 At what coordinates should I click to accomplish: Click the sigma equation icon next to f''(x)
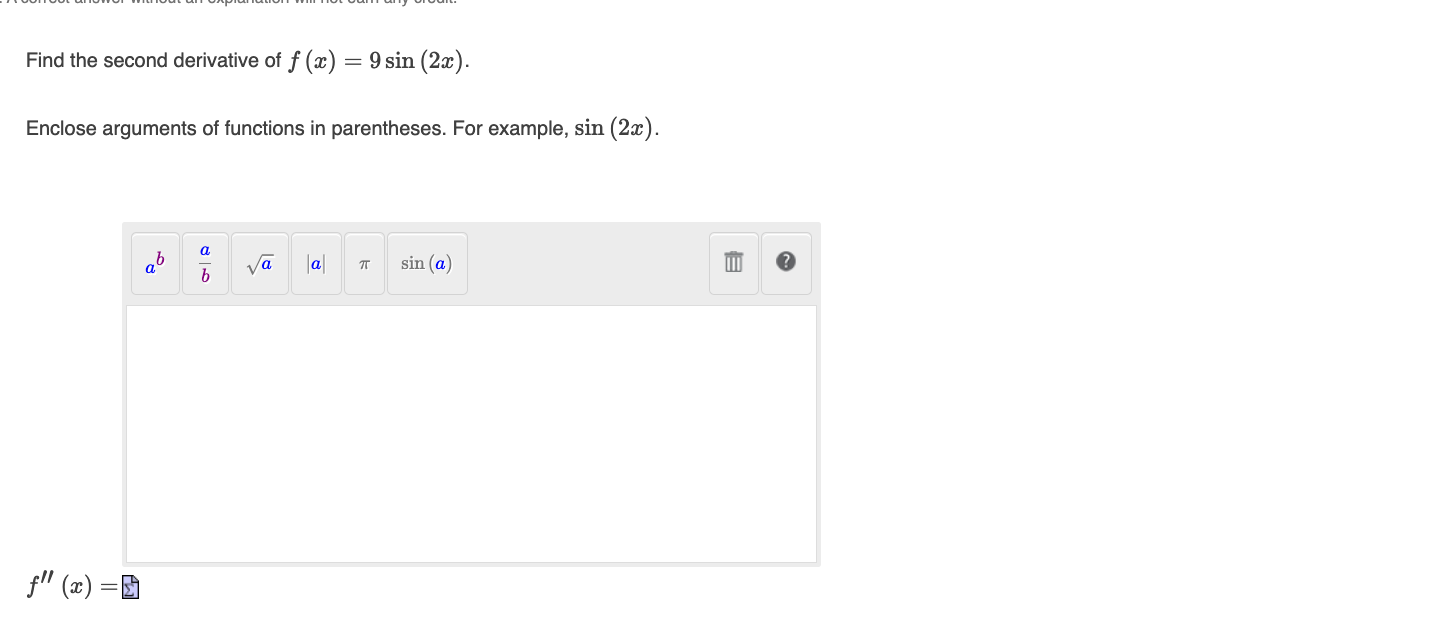129,587
